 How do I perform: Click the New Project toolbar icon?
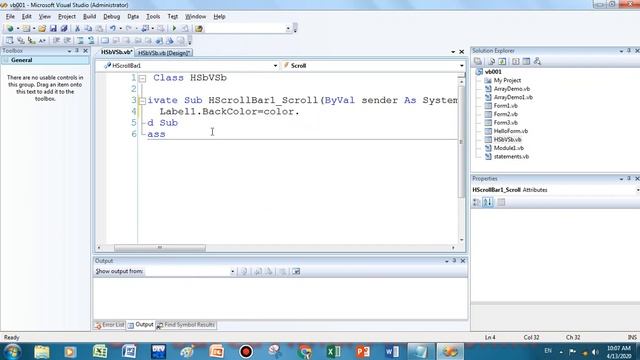(10, 29)
